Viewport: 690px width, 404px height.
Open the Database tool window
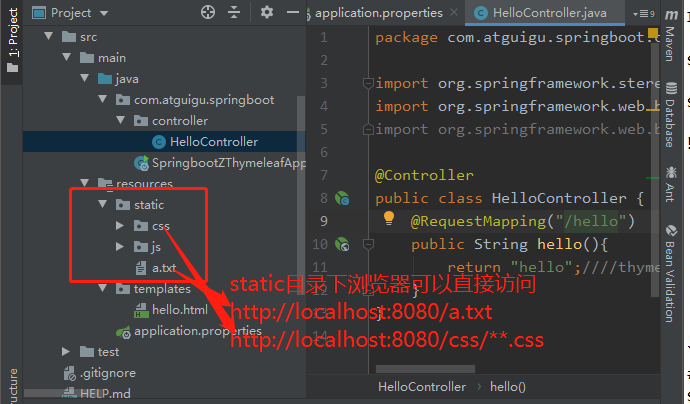(670, 114)
